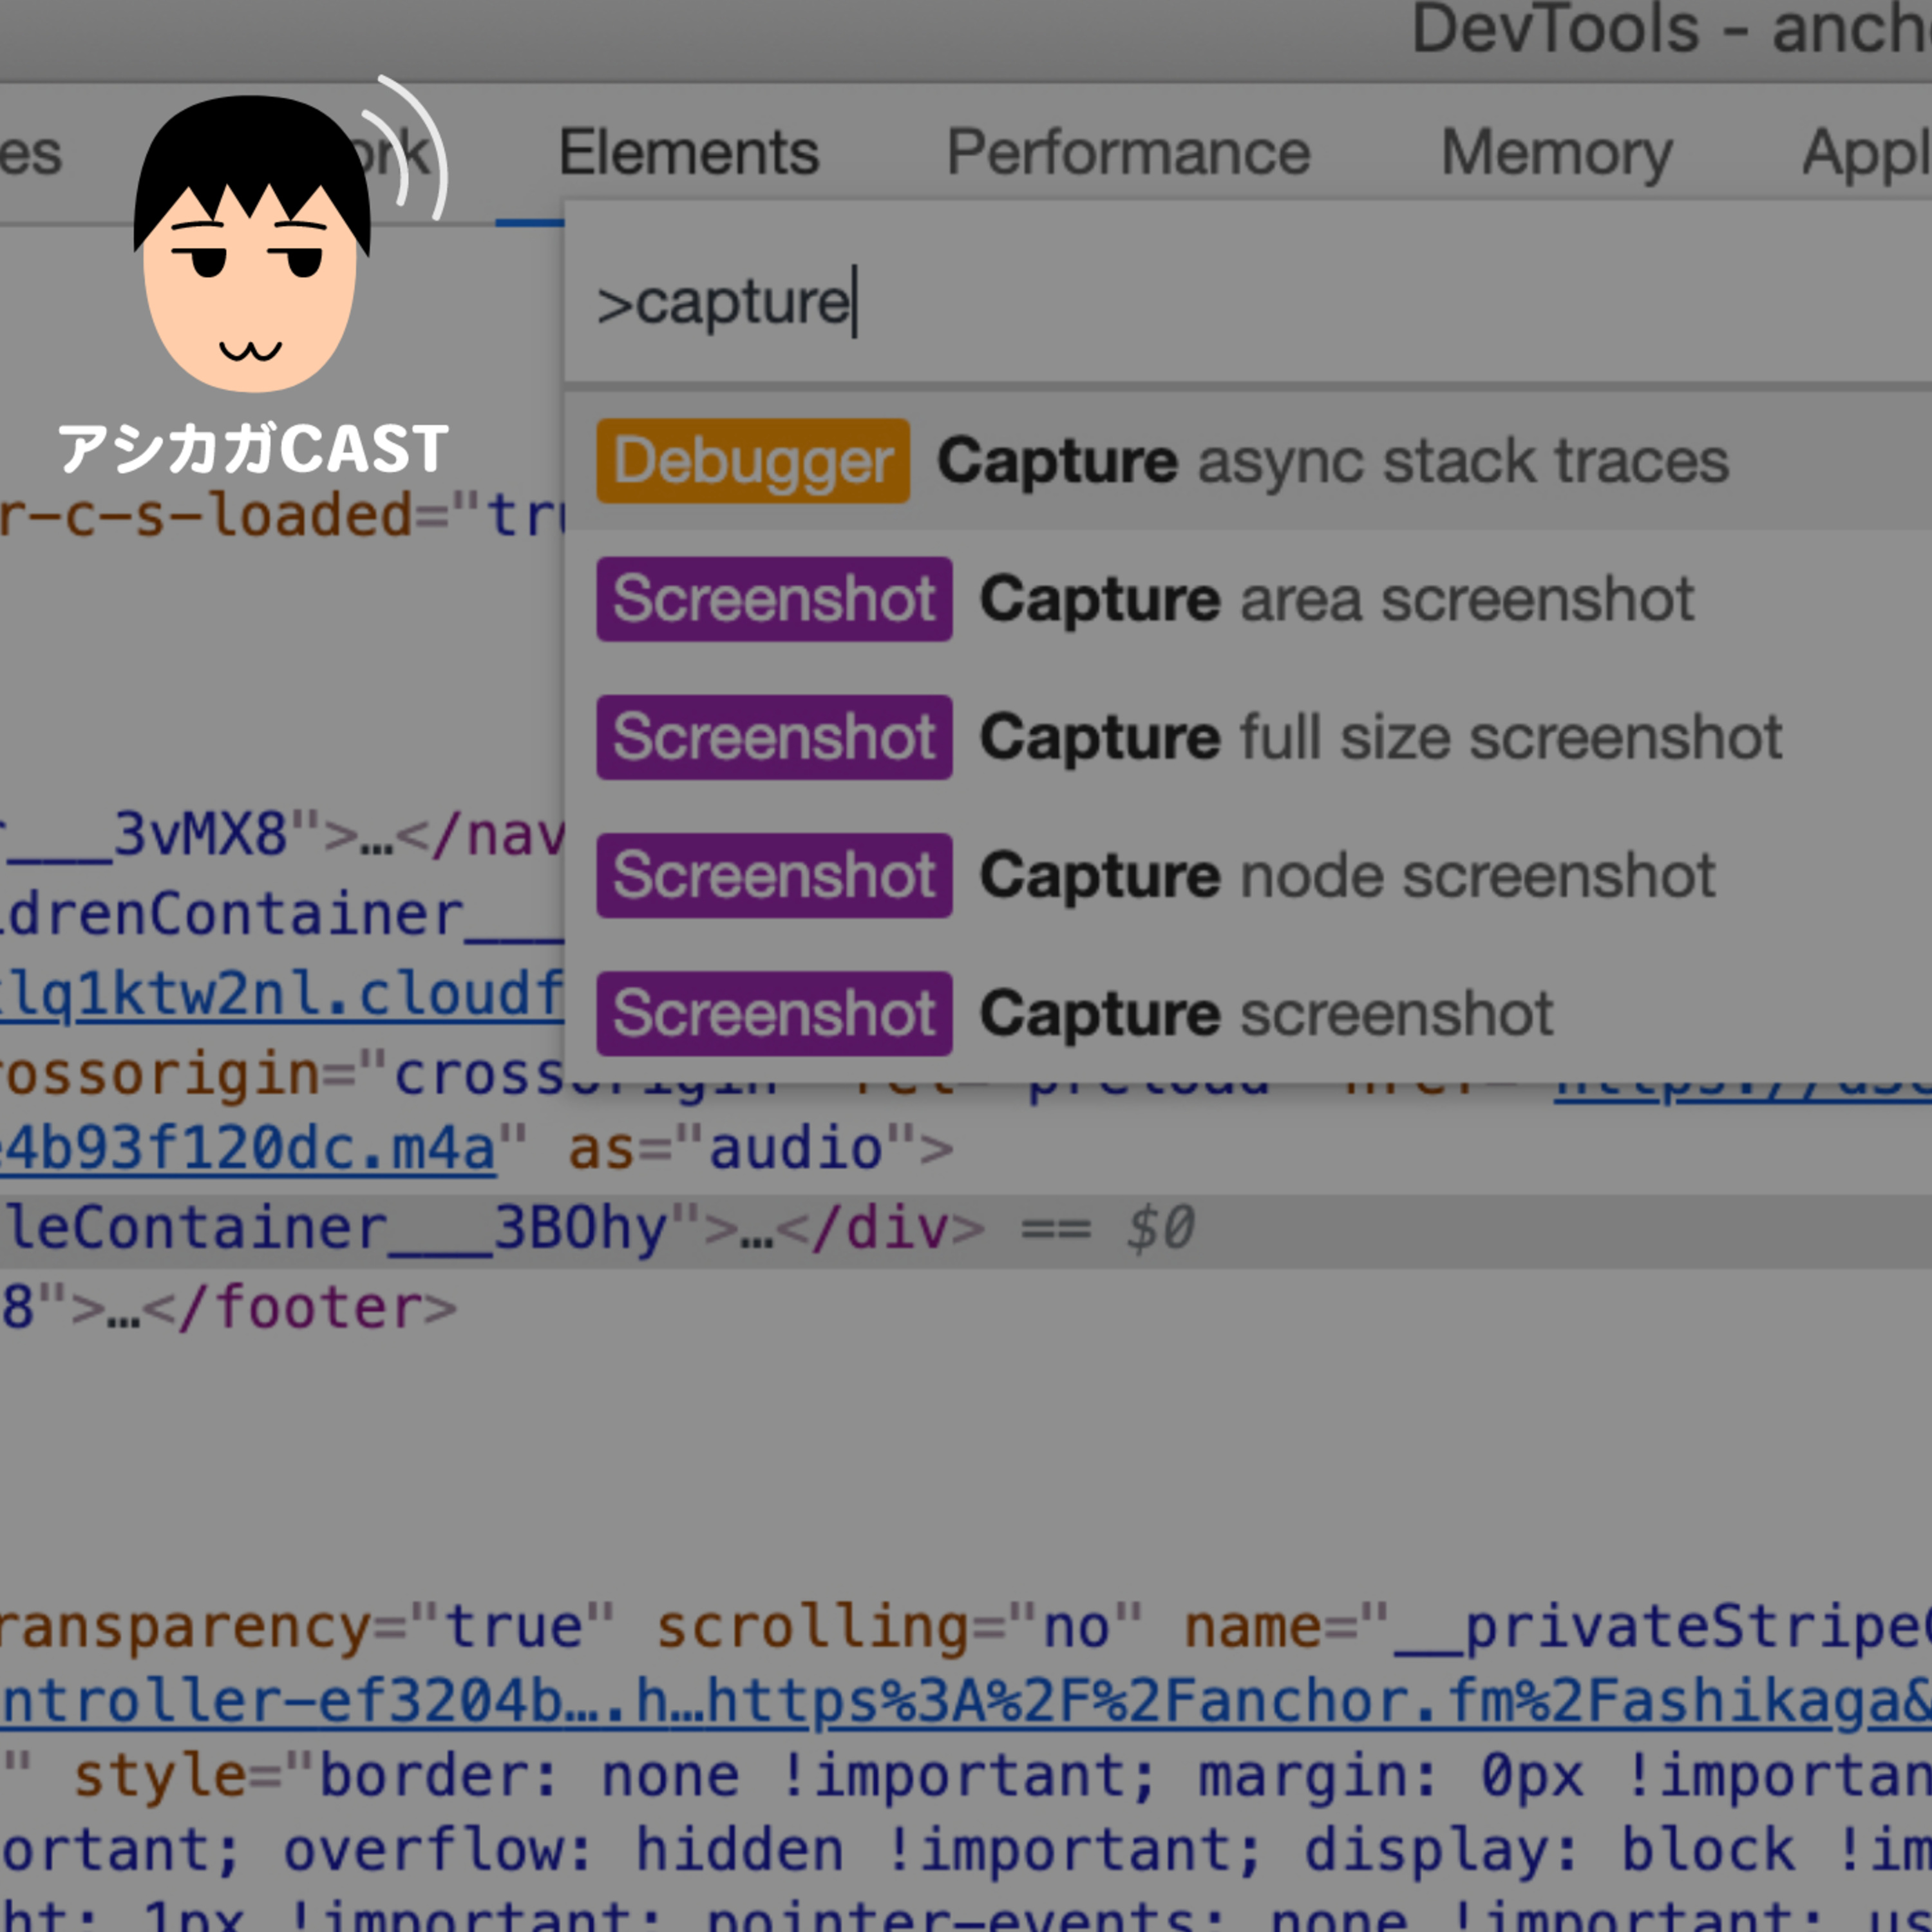Viewport: 1932px width, 1932px height.
Task: Choose Capture node screenshot command
Action: click(1346, 875)
